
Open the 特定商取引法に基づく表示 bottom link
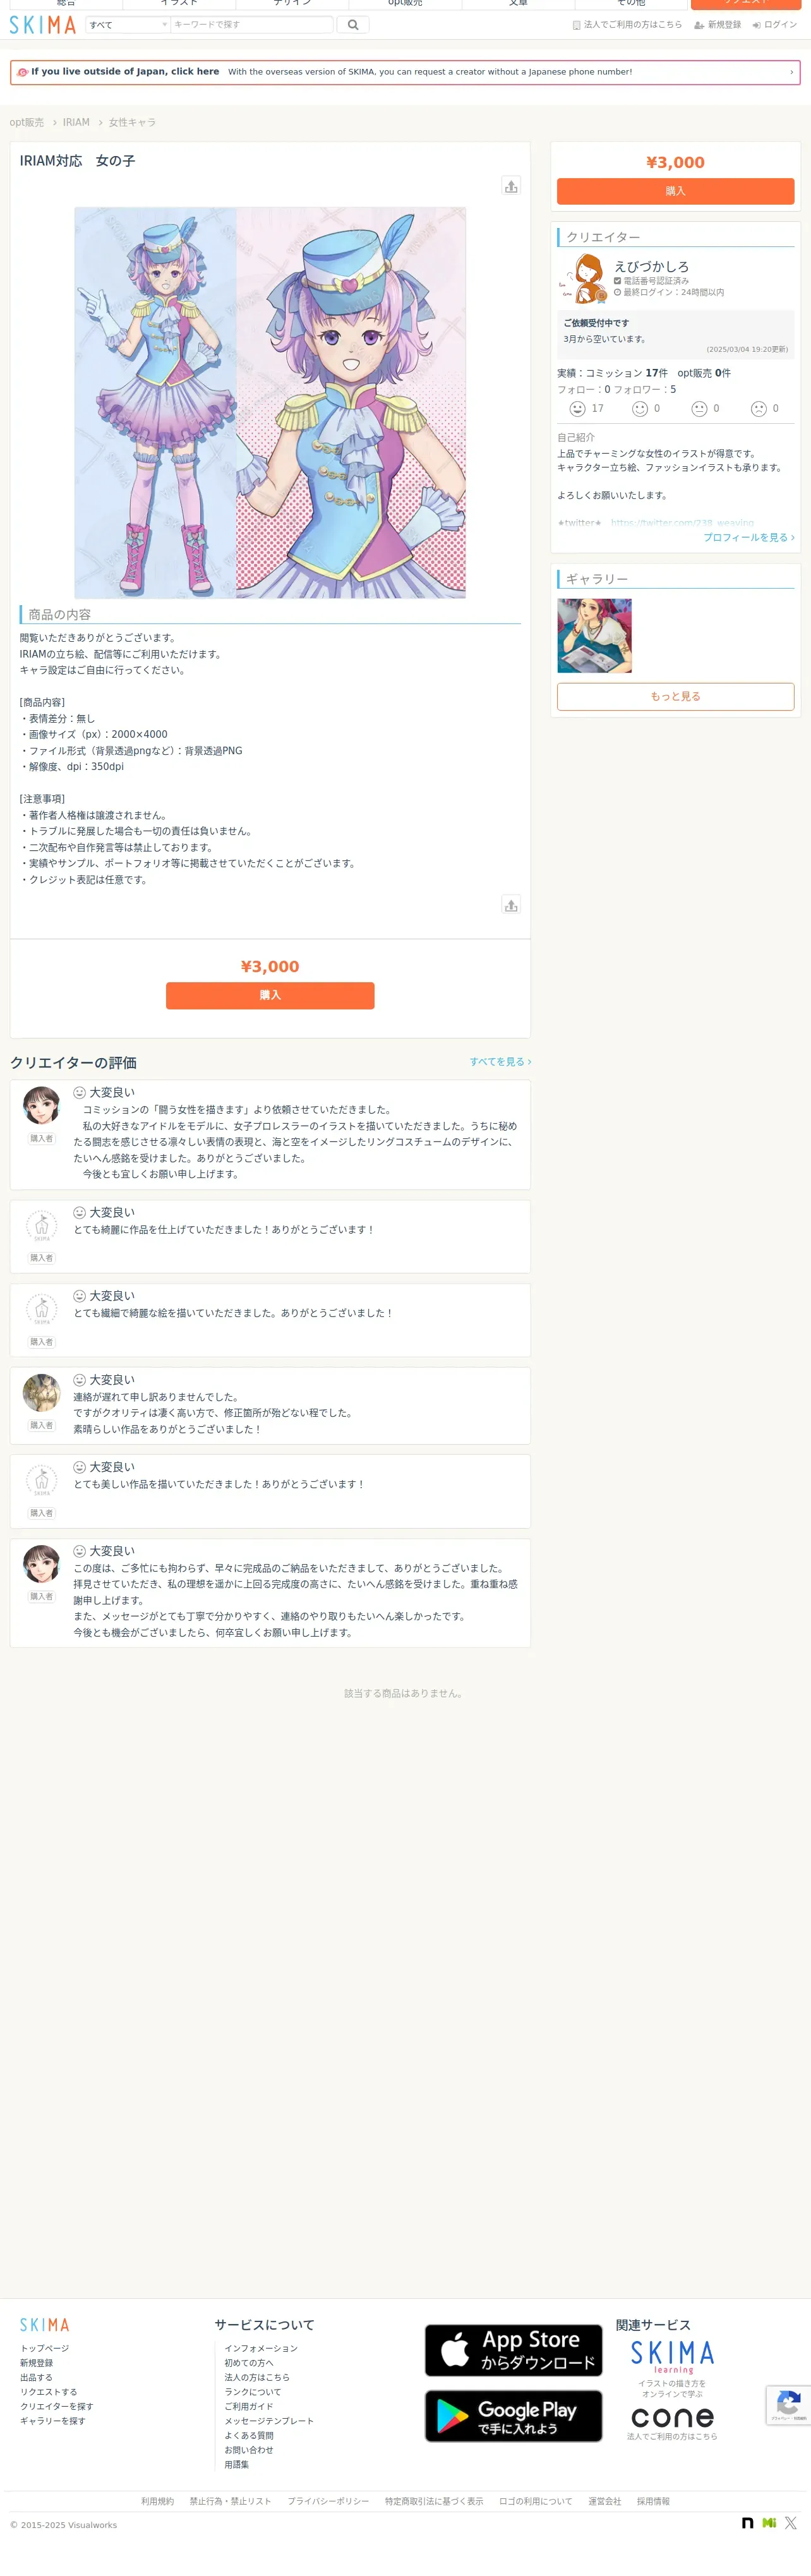(434, 2501)
